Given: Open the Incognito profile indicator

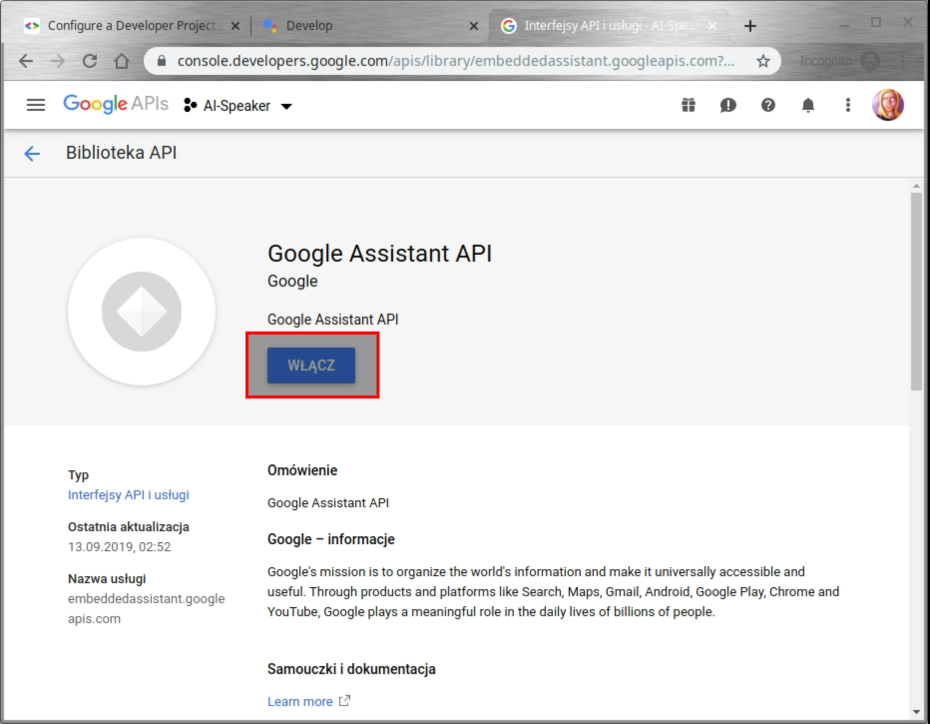Looking at the screenshot, I should [x=839, y=60].
